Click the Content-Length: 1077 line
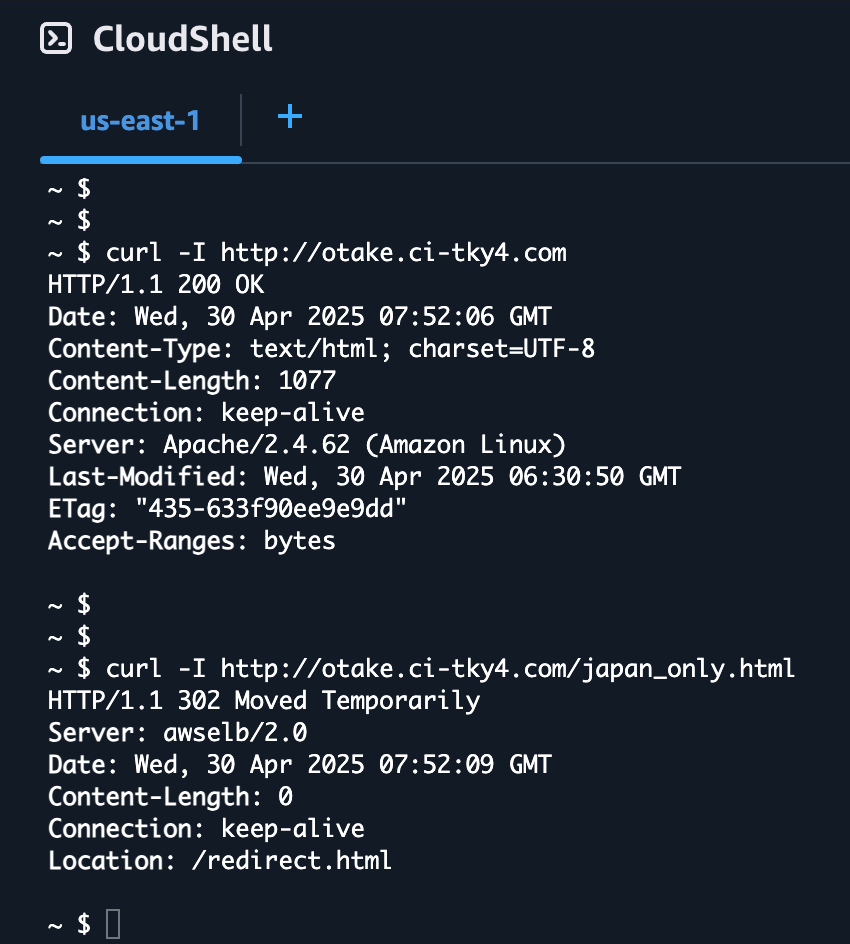The width and height of the screenshot is (850, 944). pyautogui.click(x=192, y=380)
